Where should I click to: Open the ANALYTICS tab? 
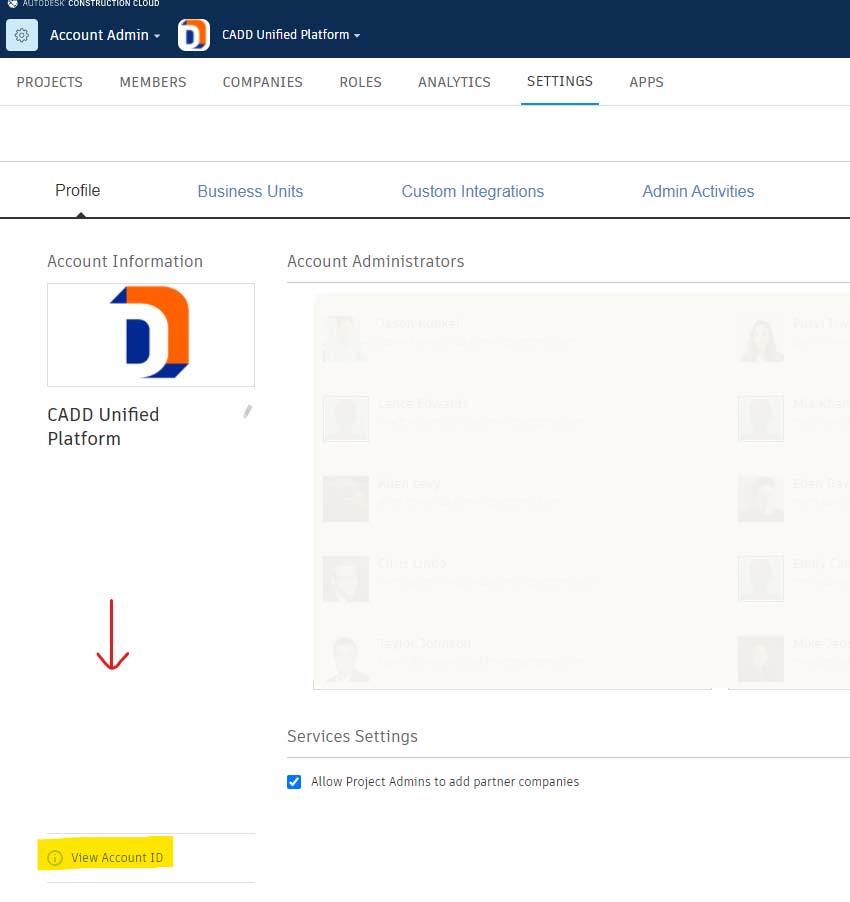pos(454,82)
